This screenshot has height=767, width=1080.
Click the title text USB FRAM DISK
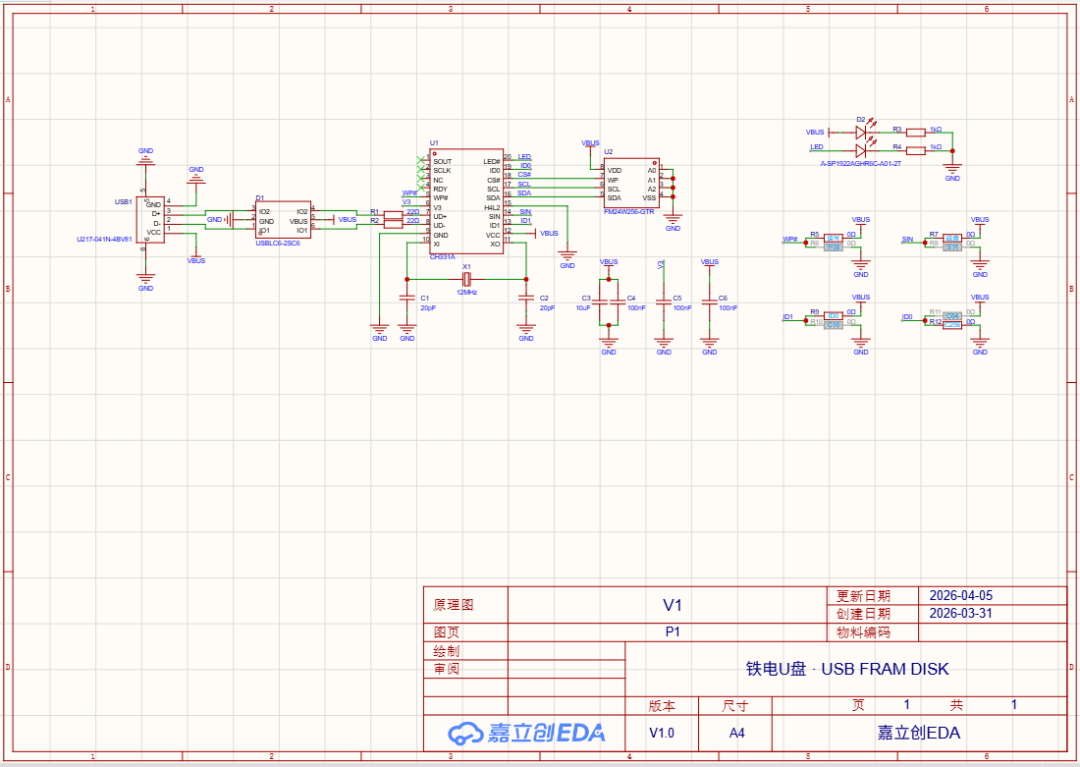point(847,669)
